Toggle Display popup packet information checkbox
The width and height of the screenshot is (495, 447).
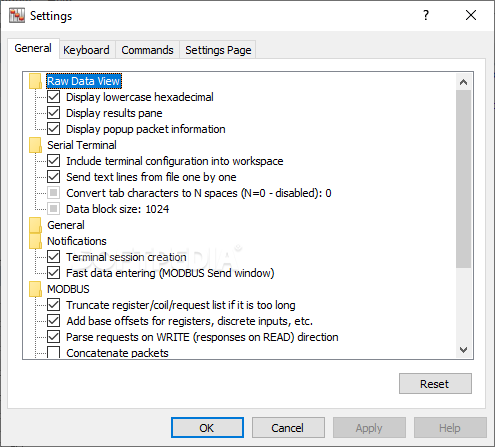53,129
